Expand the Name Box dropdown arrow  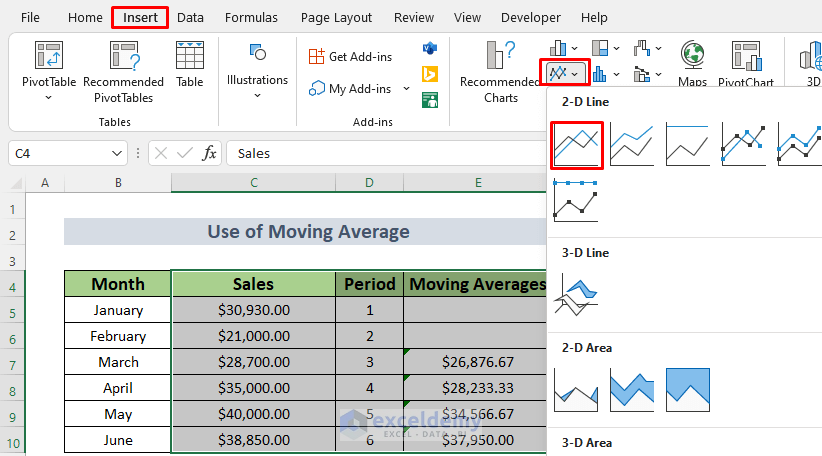pyautogui.click(x=117, y=153)
